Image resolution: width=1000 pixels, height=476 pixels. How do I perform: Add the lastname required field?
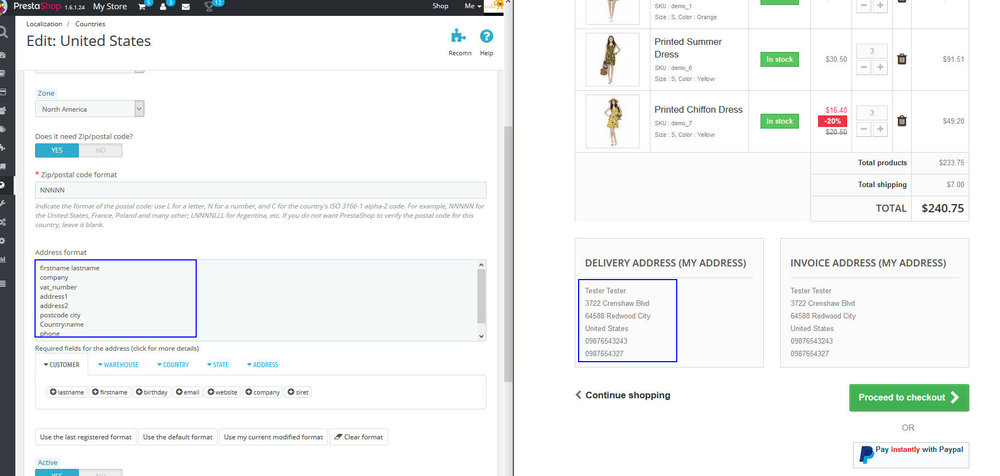[67, 392]
